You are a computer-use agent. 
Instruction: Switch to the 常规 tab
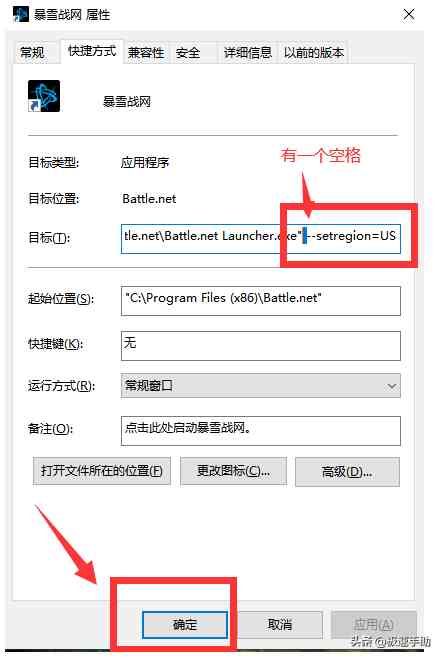(32, 52)
